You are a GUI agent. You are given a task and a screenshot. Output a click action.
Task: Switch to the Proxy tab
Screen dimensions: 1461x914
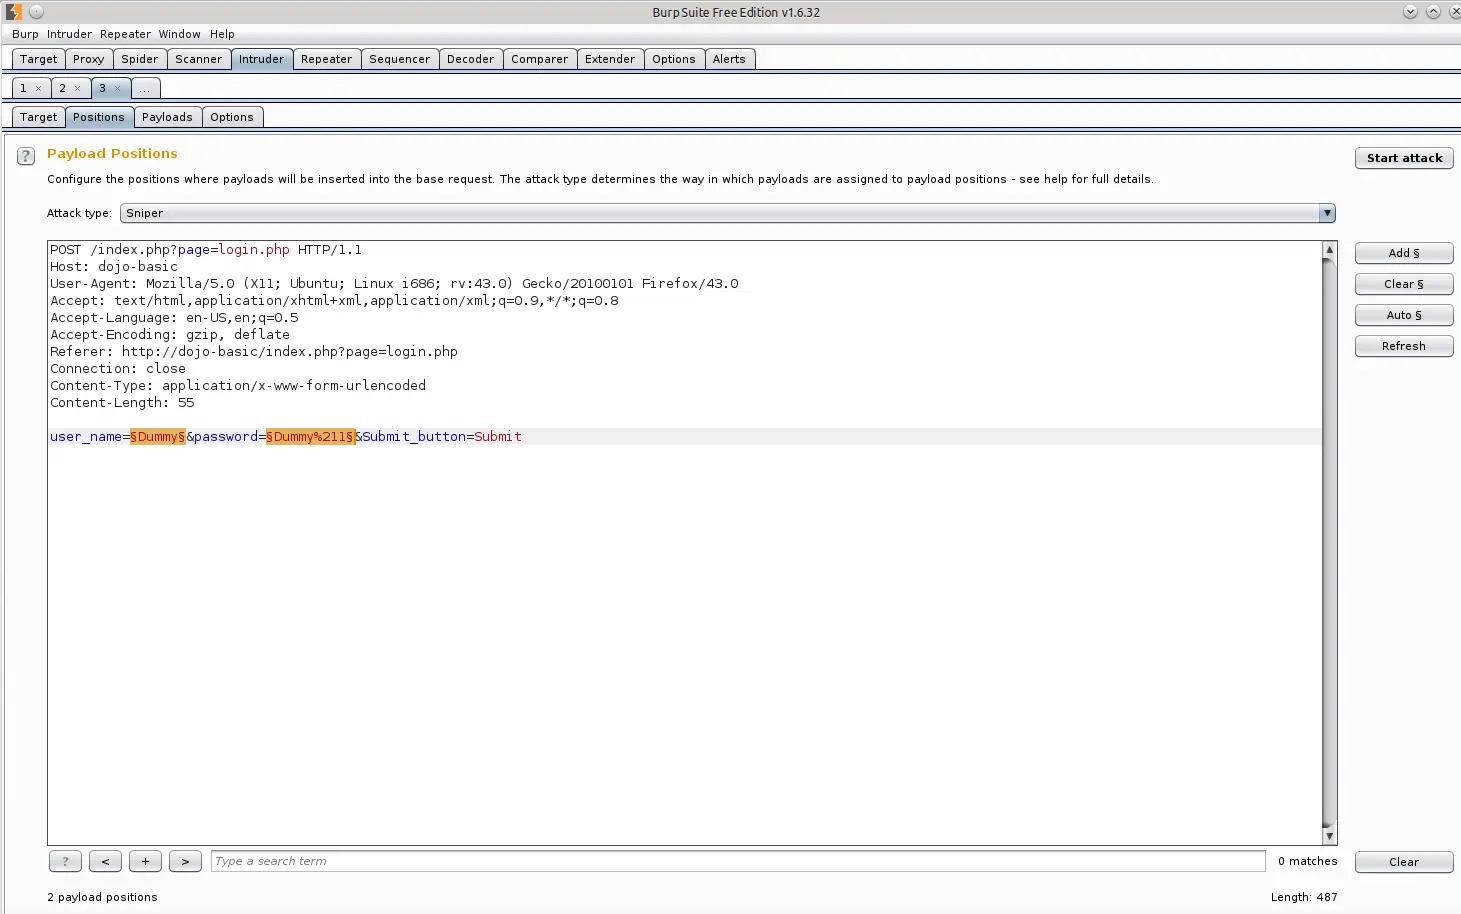tap(88, 59)
